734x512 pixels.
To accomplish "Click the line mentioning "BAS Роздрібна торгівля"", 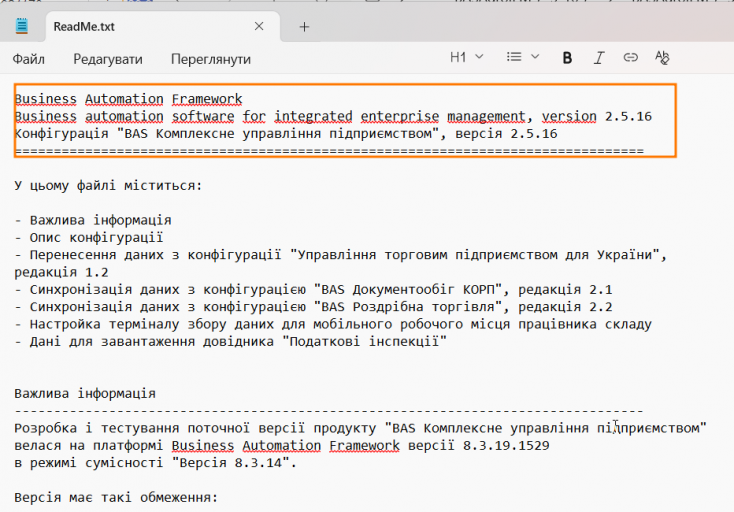I will [x=313, y=307].
